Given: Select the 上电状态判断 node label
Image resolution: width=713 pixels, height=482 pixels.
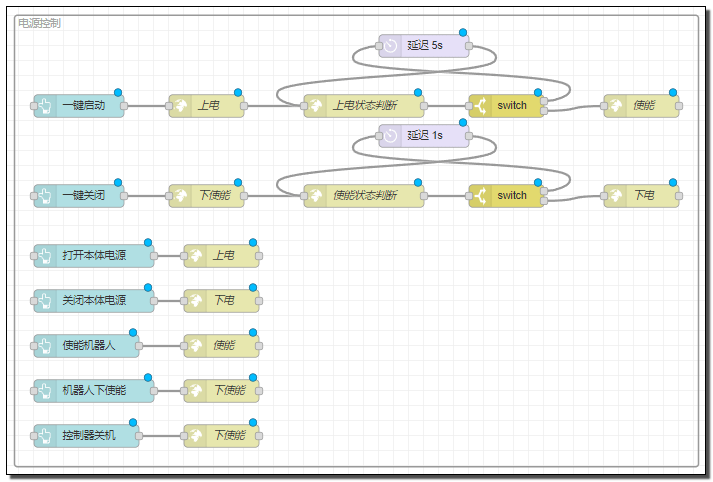Looking at the screenshot, I should 365,105.
